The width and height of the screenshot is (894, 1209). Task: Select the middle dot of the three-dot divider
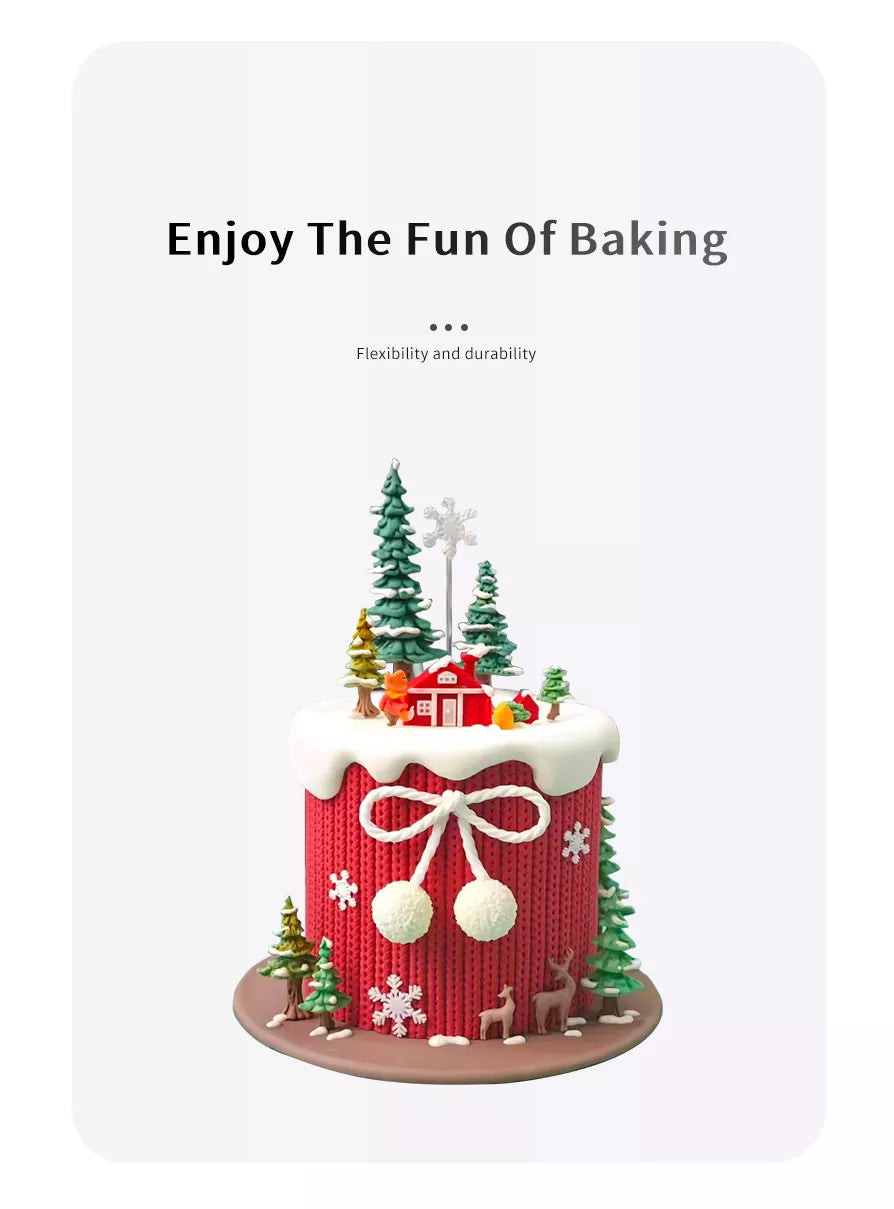click(x=448, y=327)
